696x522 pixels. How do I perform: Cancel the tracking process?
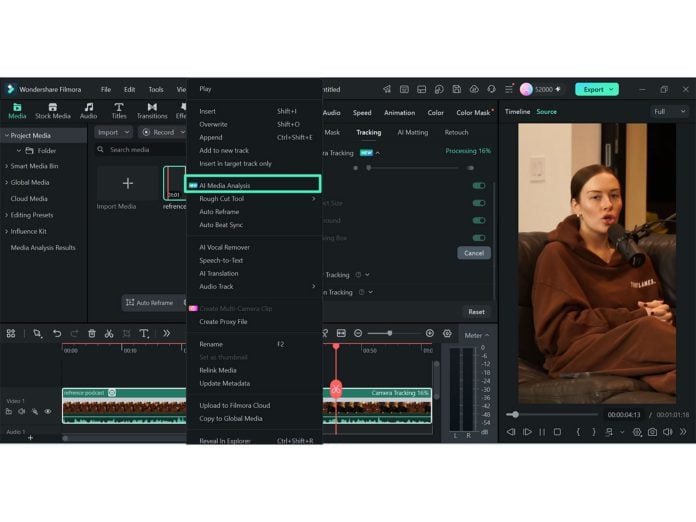[x=474, y=253]
